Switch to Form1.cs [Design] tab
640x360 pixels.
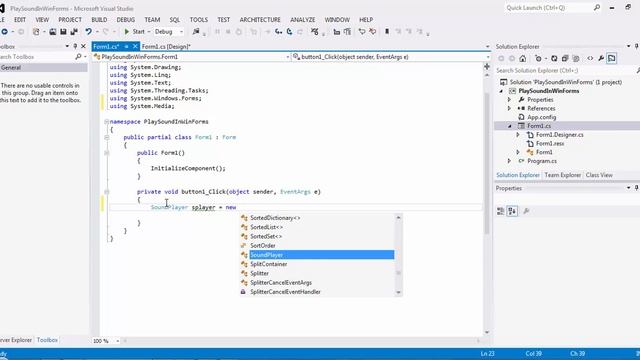pos(166,47)
